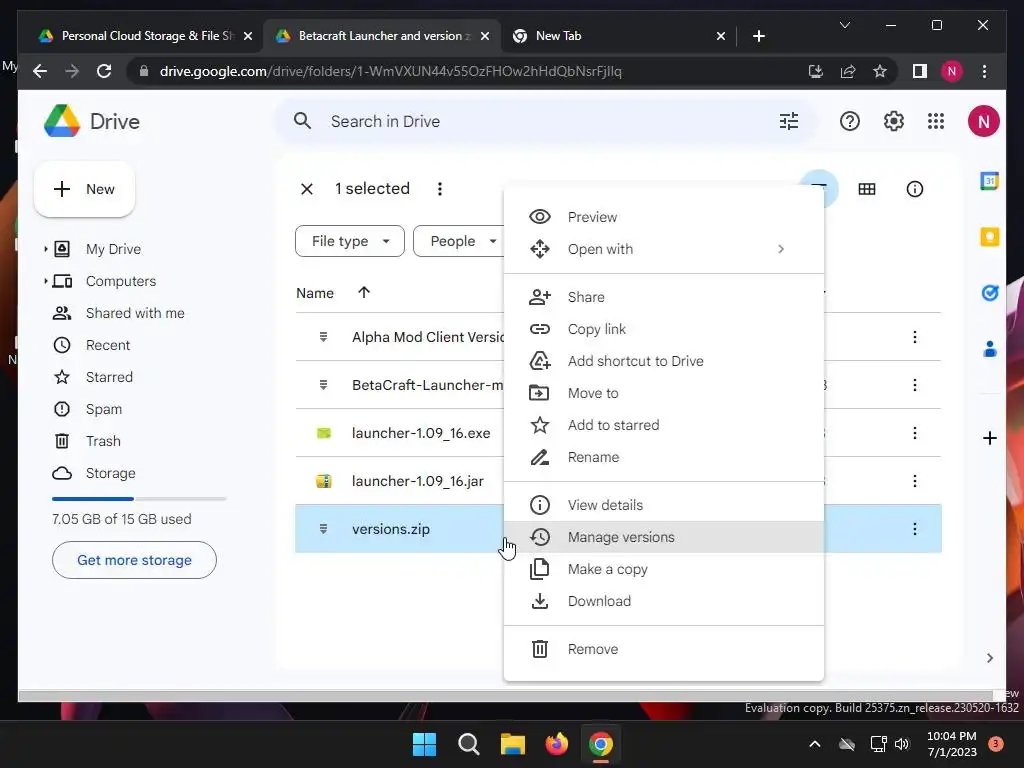Image resolution: width=1024 pixels, height=768 pixels.
Task: Open File Explorer from the taskbar
Action: [x=513, y=743]
